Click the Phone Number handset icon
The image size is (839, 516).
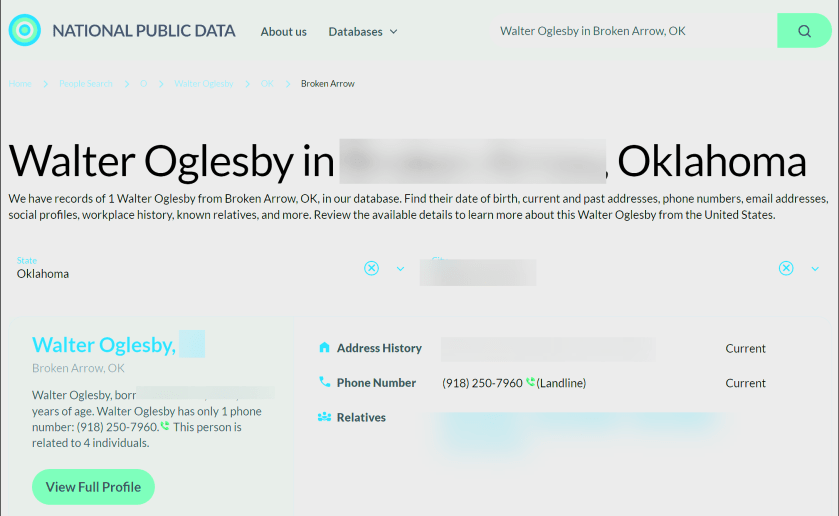tap(324, 382)
